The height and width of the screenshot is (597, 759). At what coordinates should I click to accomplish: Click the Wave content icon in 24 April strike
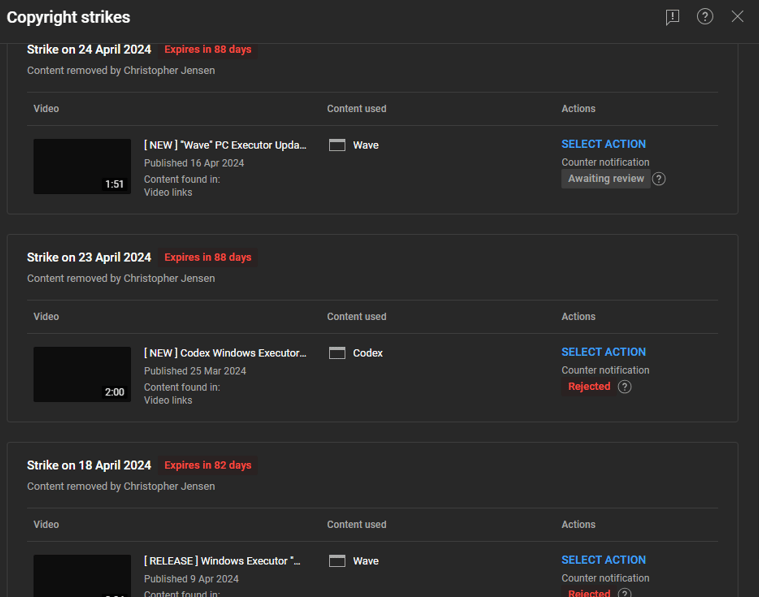point(337,145)
